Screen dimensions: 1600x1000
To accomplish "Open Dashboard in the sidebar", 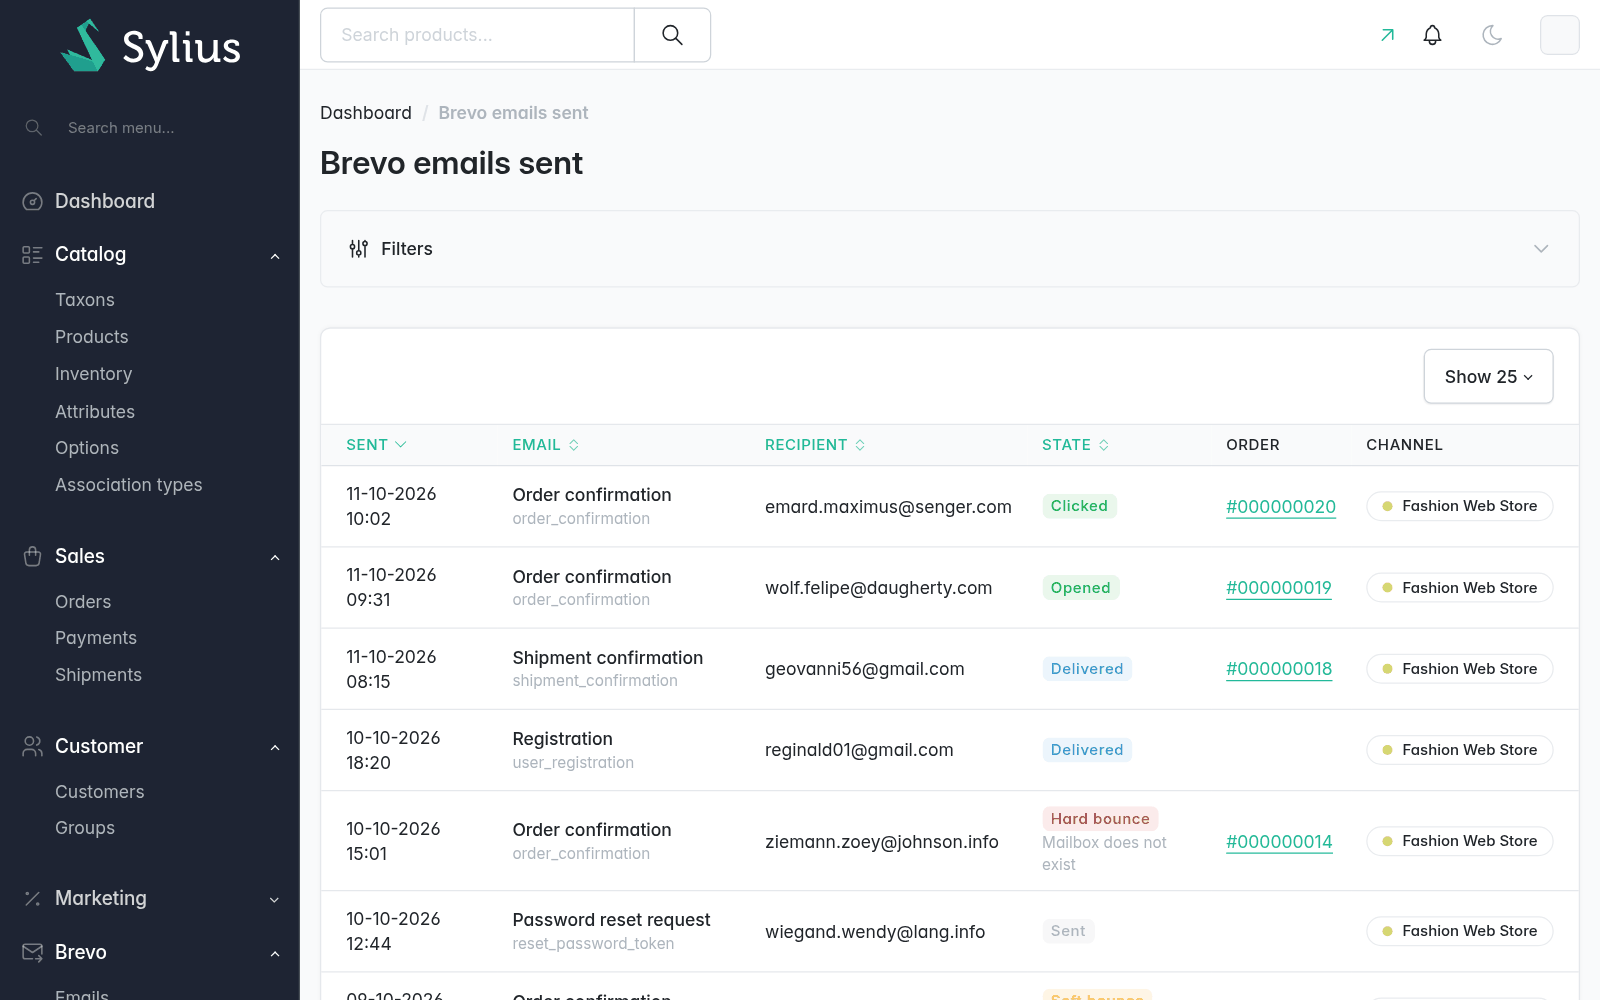I will pos(105,201).
